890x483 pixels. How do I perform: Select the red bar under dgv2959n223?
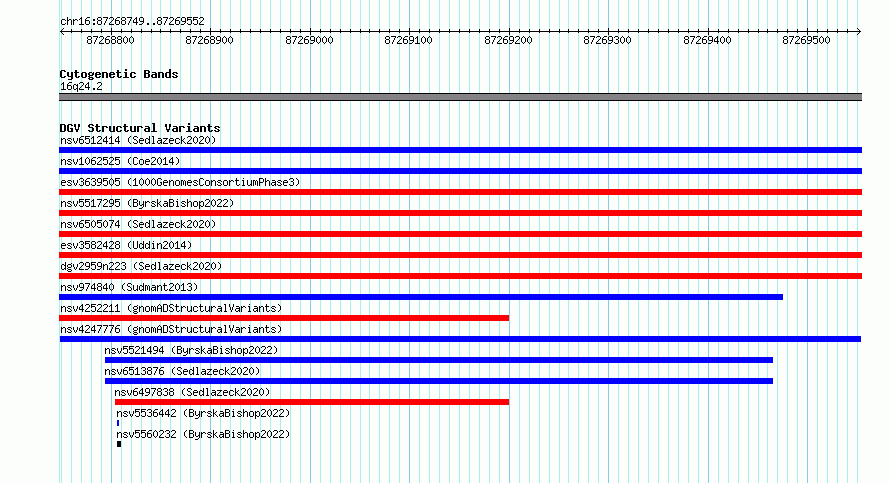(x=460, y=276)
